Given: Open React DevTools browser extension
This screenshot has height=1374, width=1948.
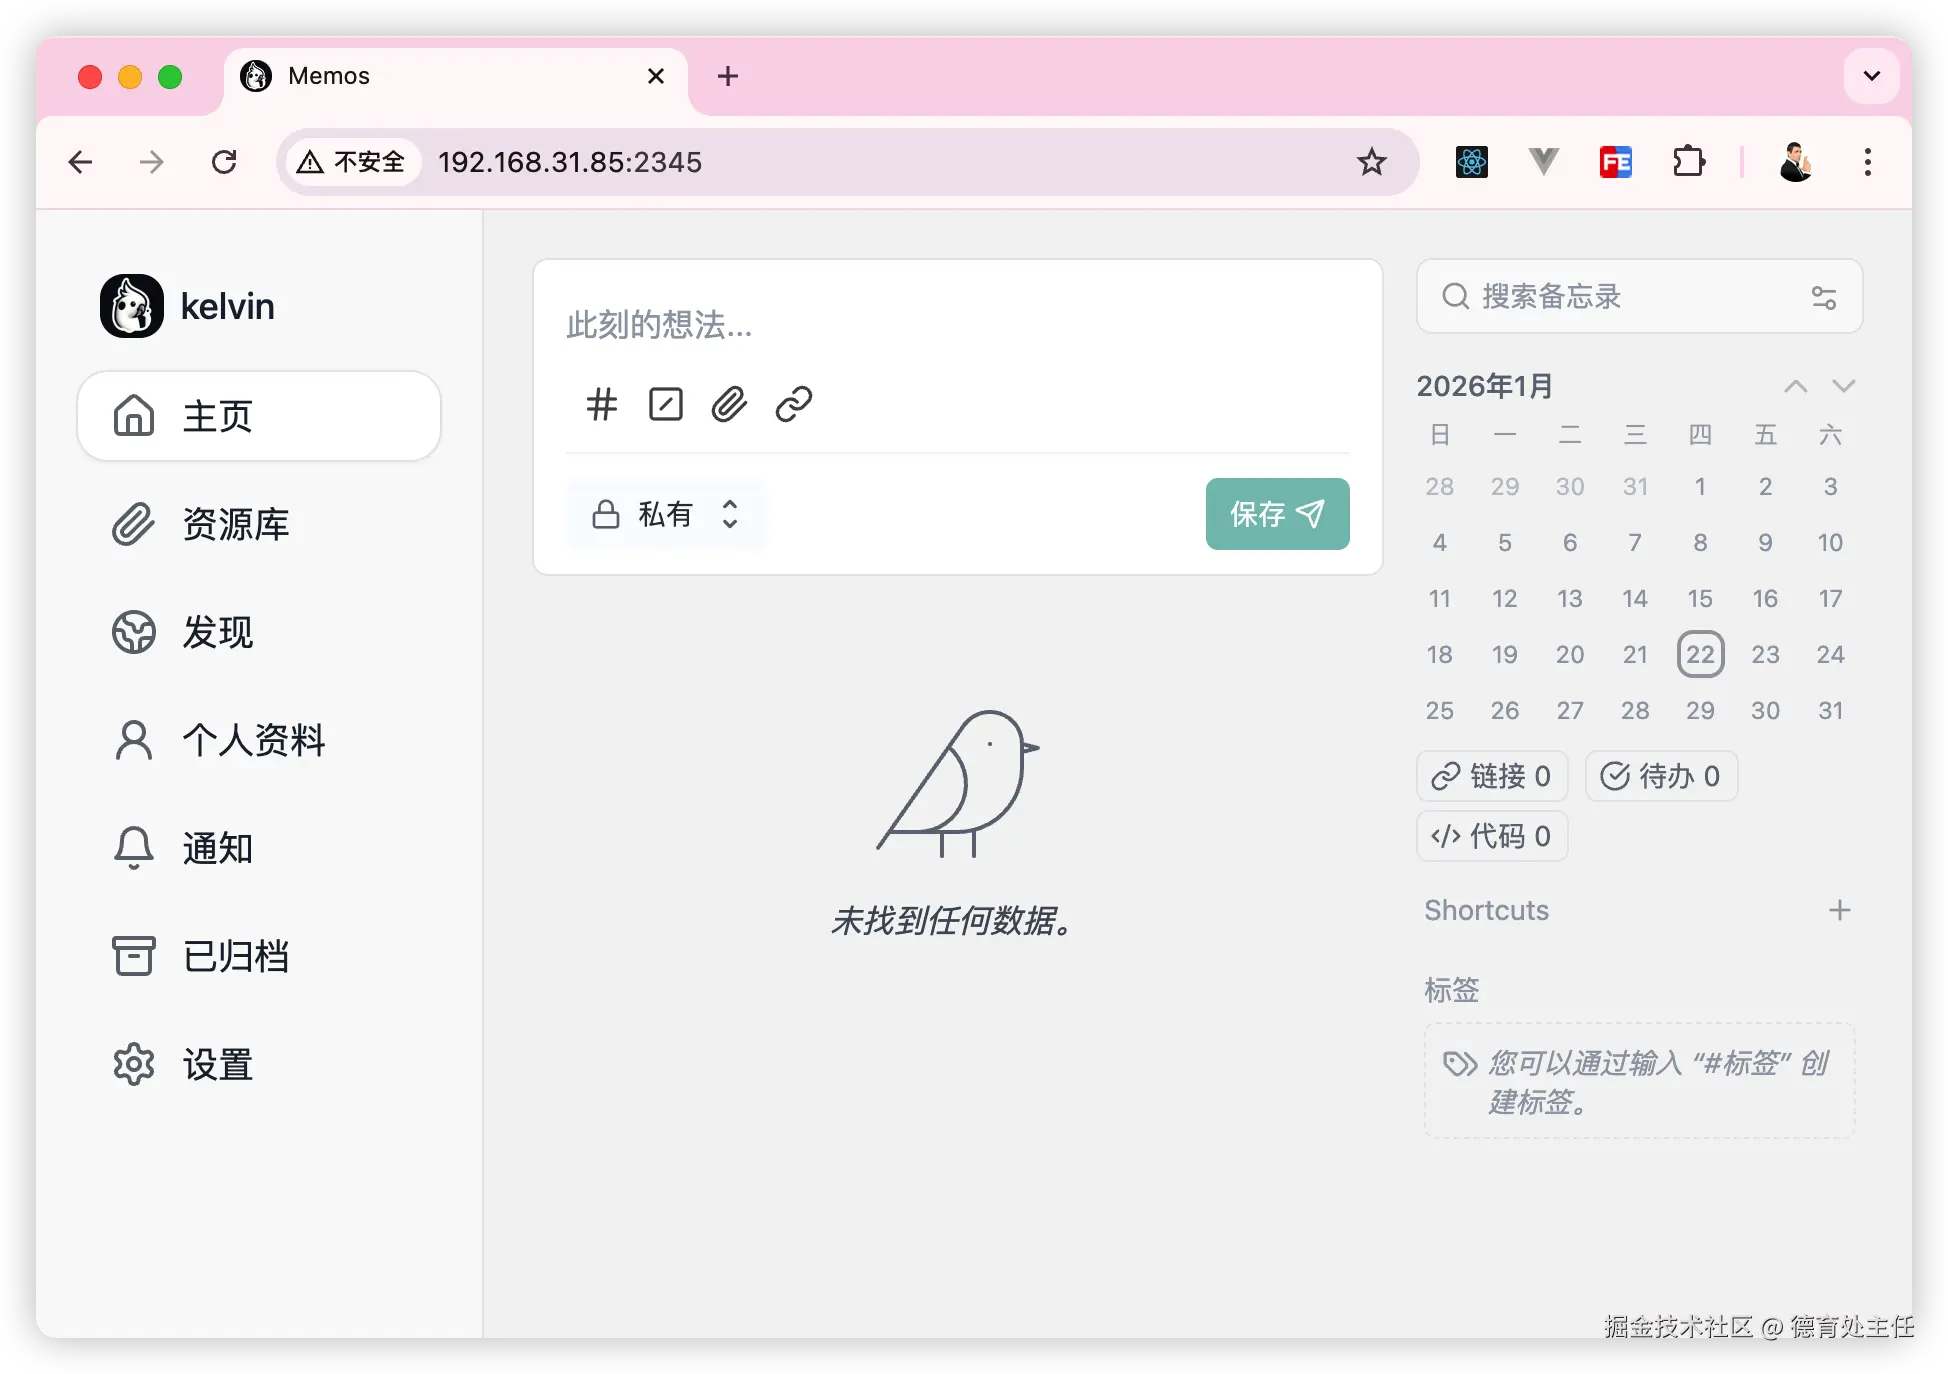Looking at the screenshot, I should [x=1471, y=162].
